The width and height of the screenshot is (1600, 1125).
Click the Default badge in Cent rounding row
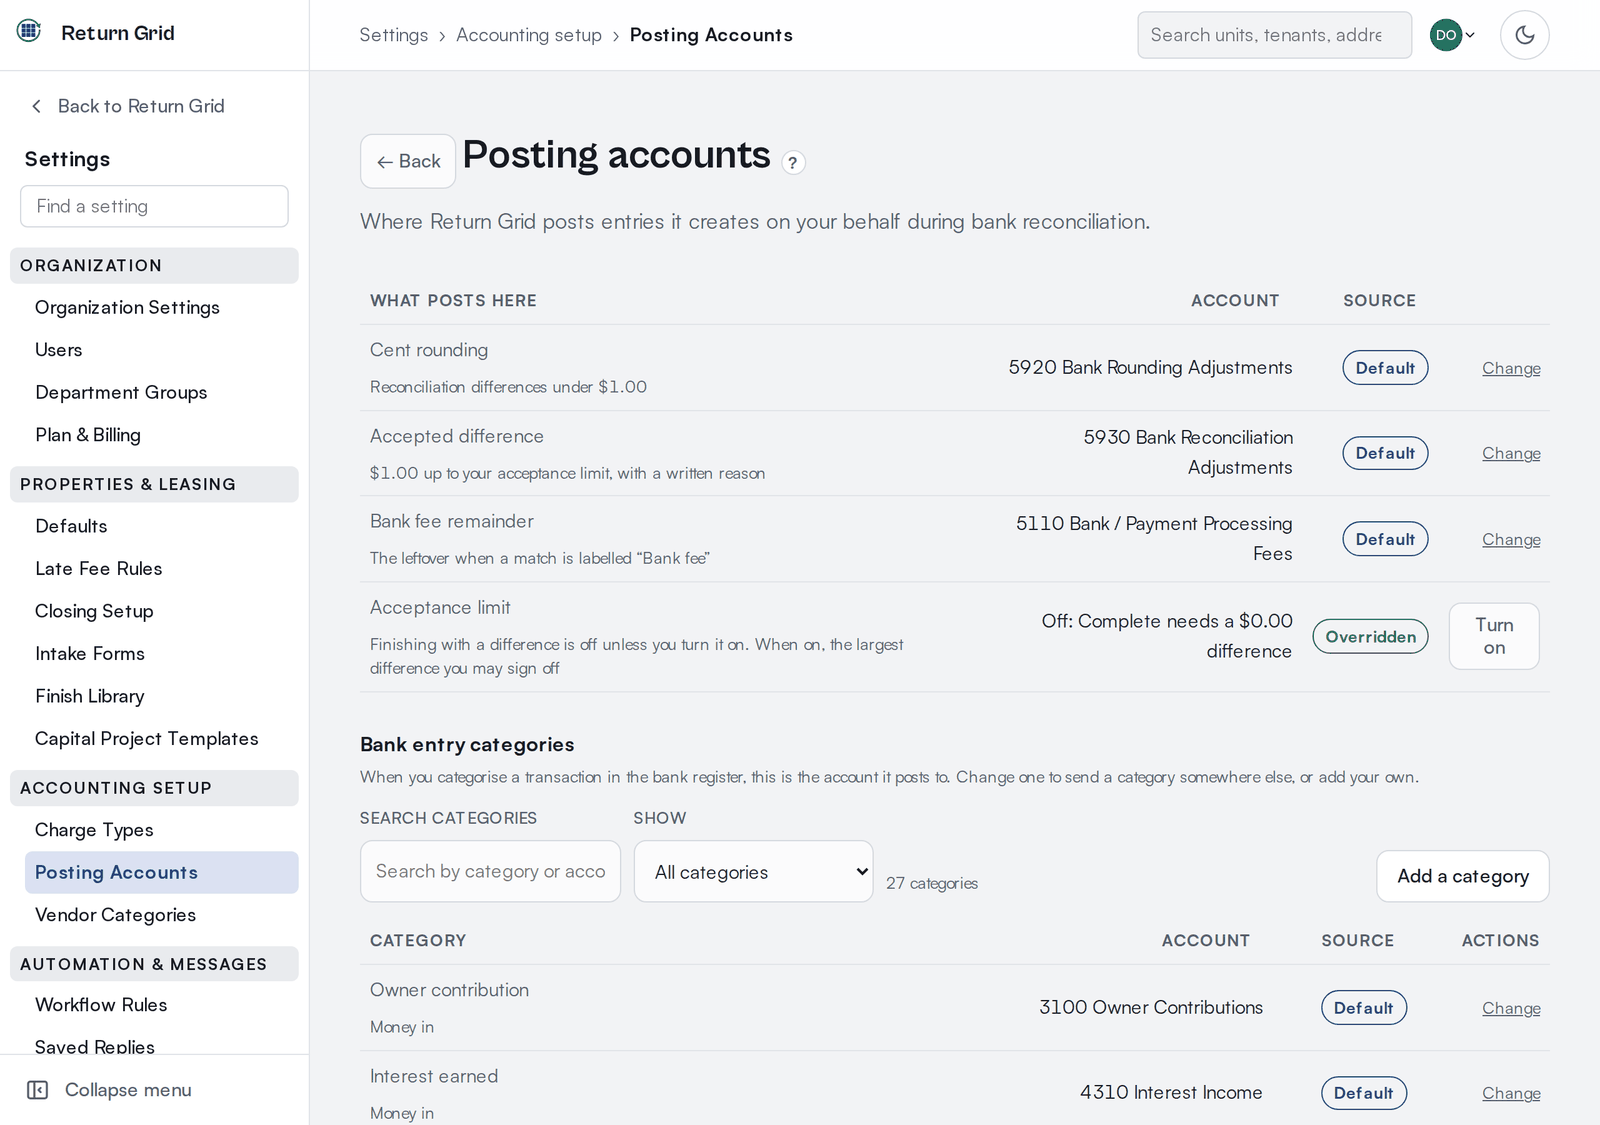click(1385, 367)
